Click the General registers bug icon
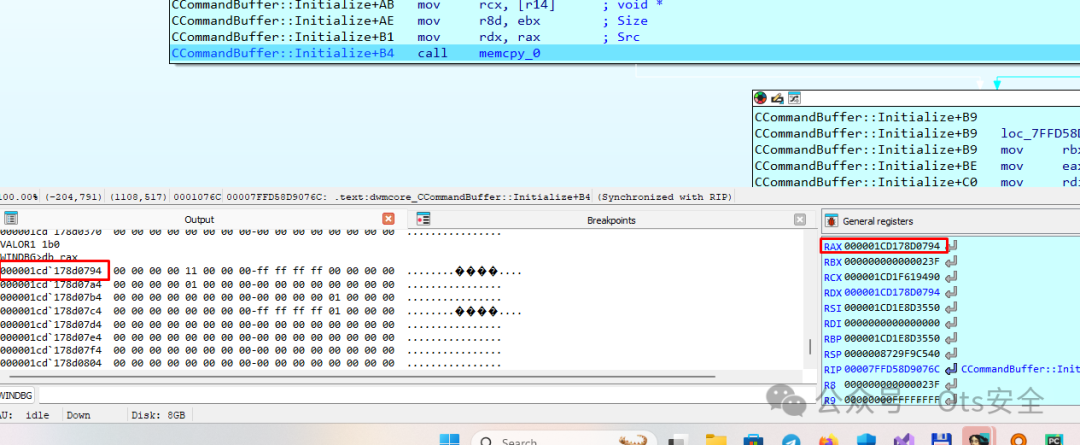The height and width of the screenshot is (445, 1080). click(831, 220)
